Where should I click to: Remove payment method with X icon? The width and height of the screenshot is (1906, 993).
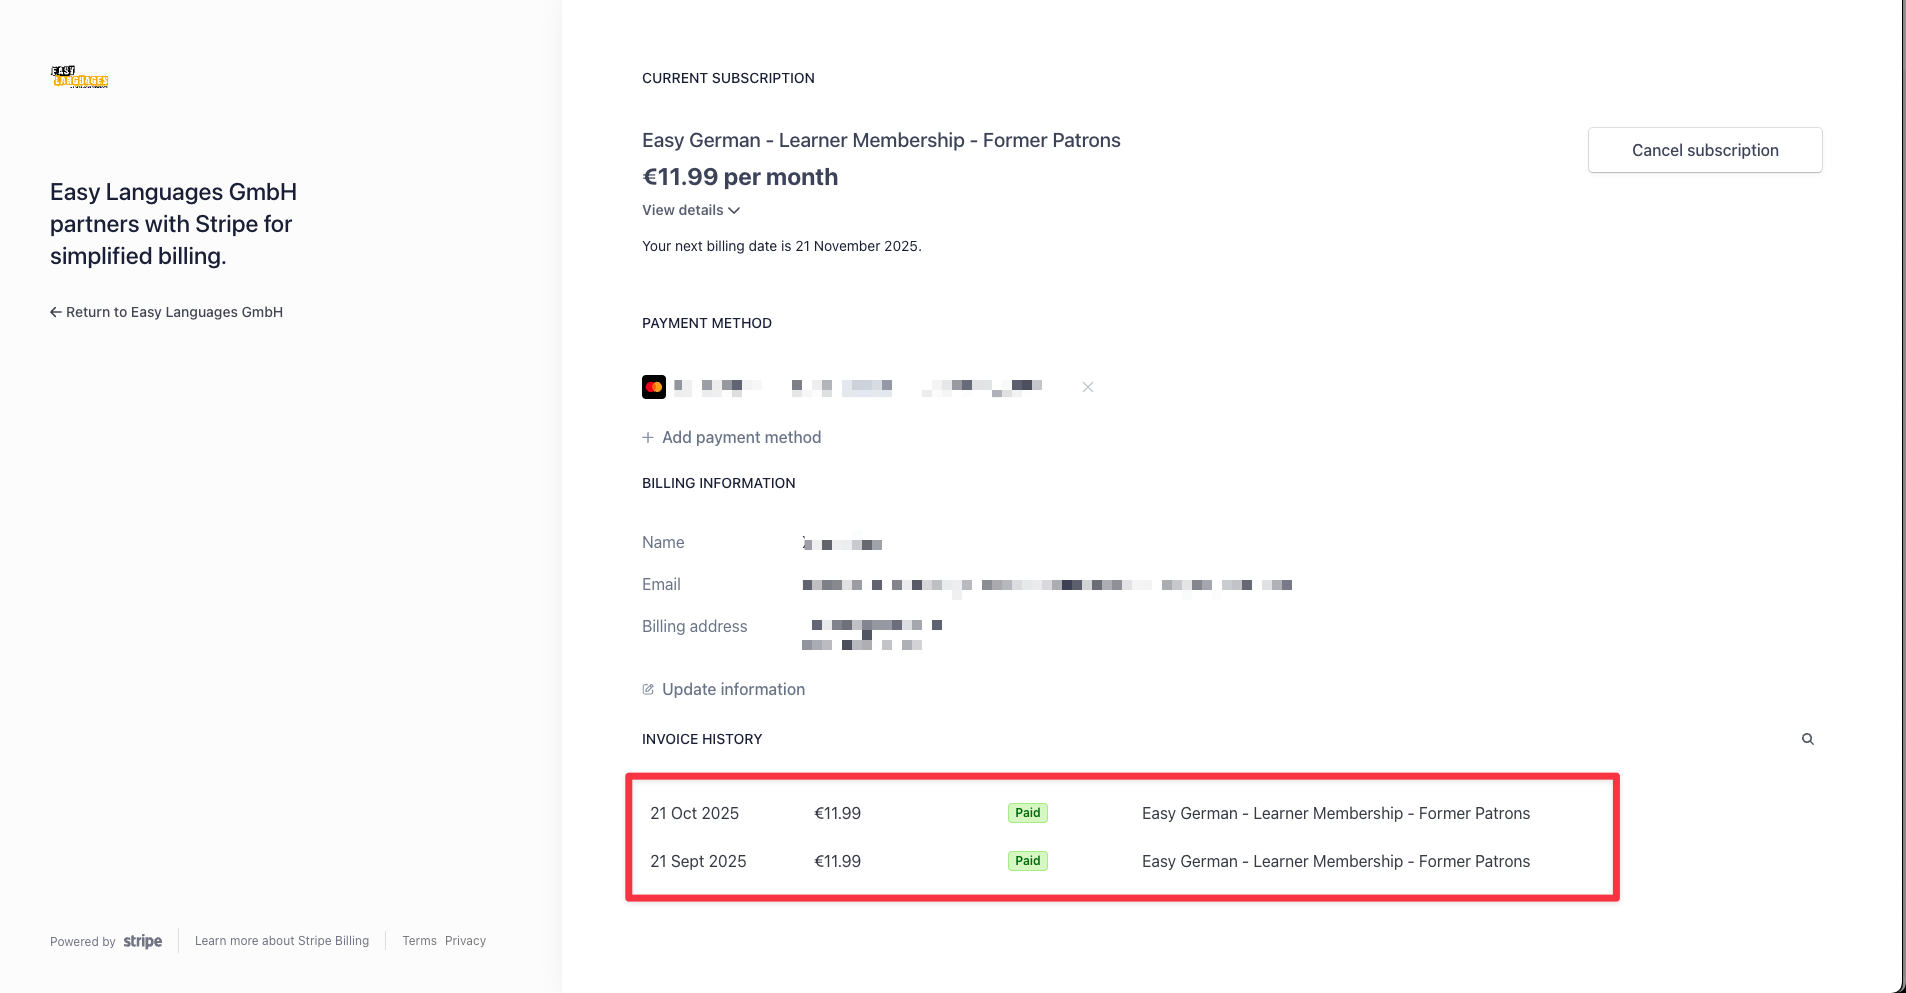(1087, 387)
